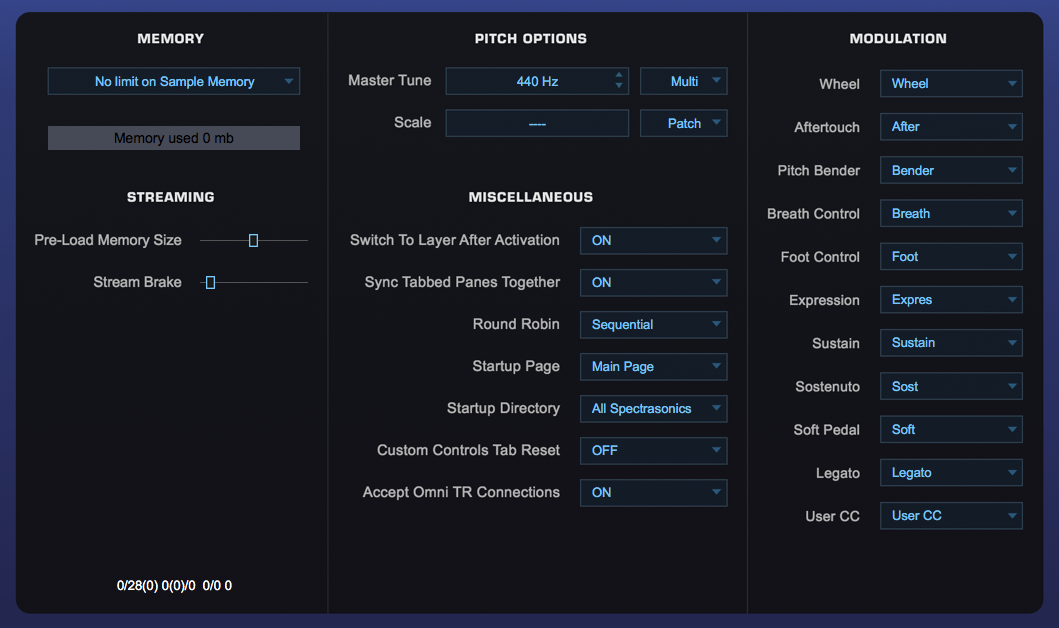Open the Foot Control modulation dropdown
This screenshot has height=628, width=1059.
(951, 257)
